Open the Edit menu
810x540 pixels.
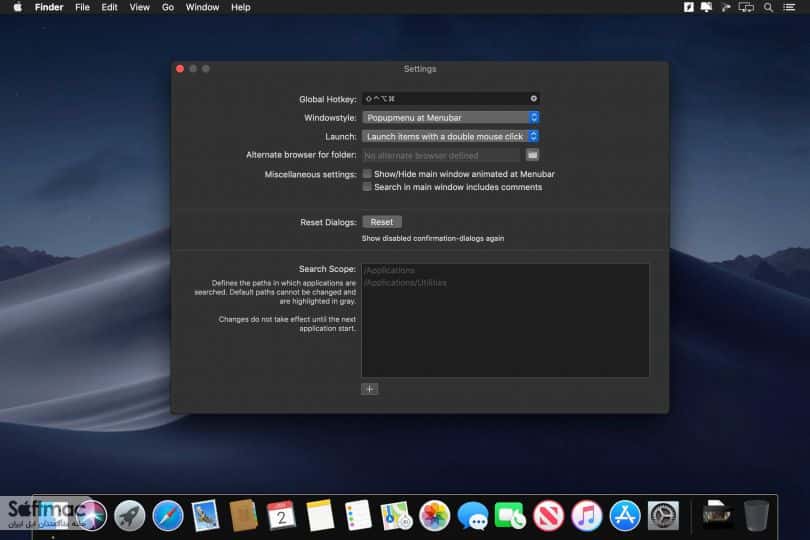coord(109,7)
